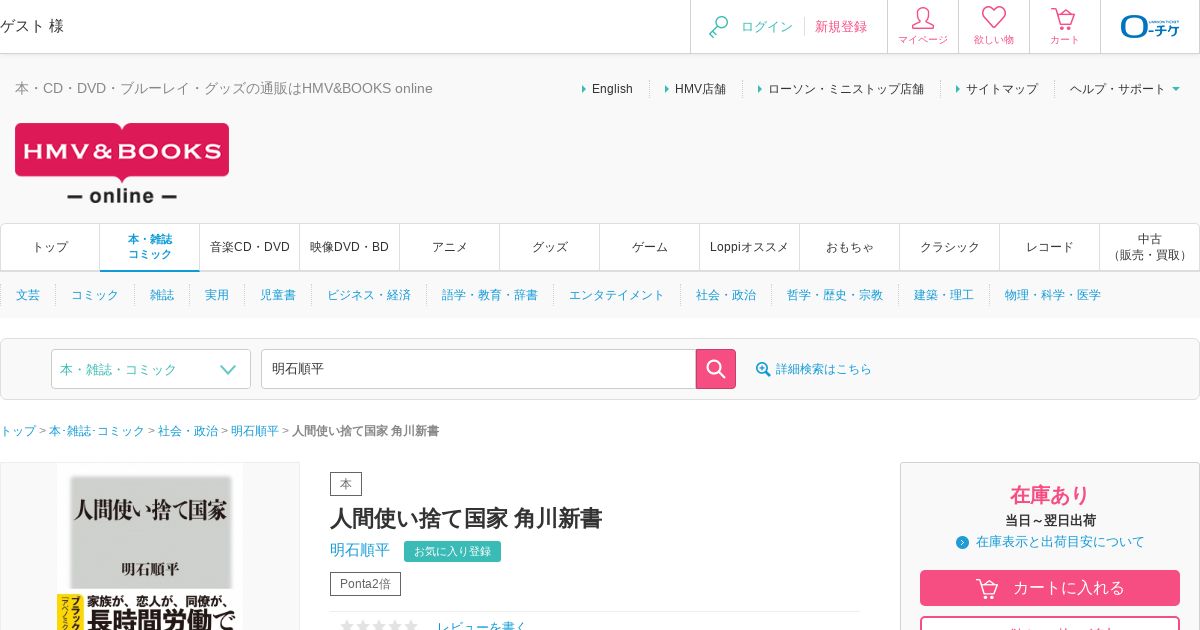Click the advanced search magnifier icon
Viewport: 1200px width, 630px height.
pyautogui.click(x=763, y=369)
